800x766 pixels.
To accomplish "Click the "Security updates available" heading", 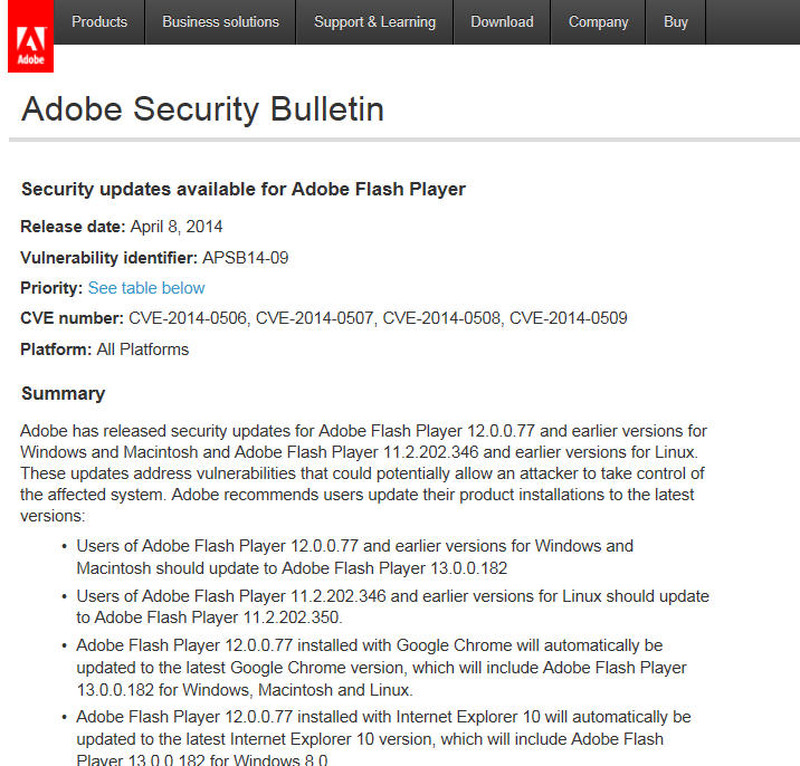I will (243, 189).
